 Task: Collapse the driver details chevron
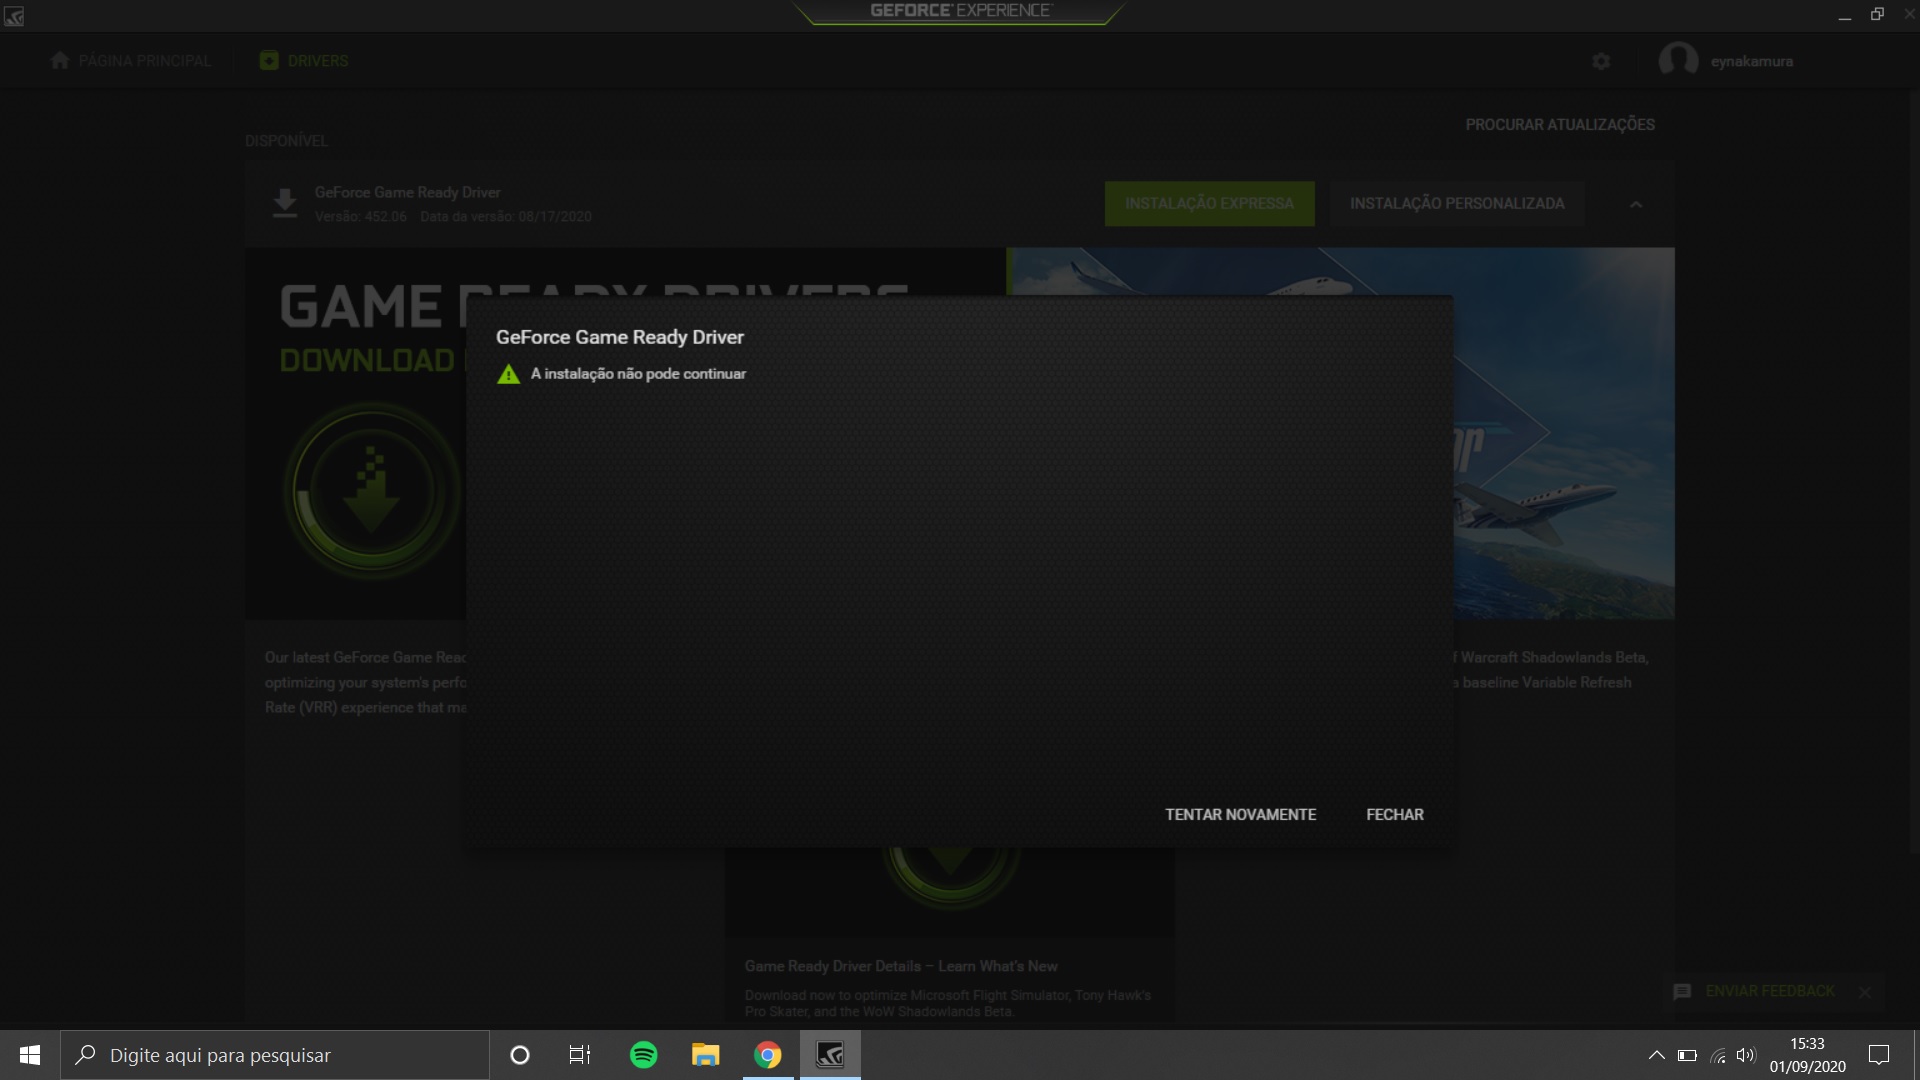pyautogui.click(x=1636, y=204)
